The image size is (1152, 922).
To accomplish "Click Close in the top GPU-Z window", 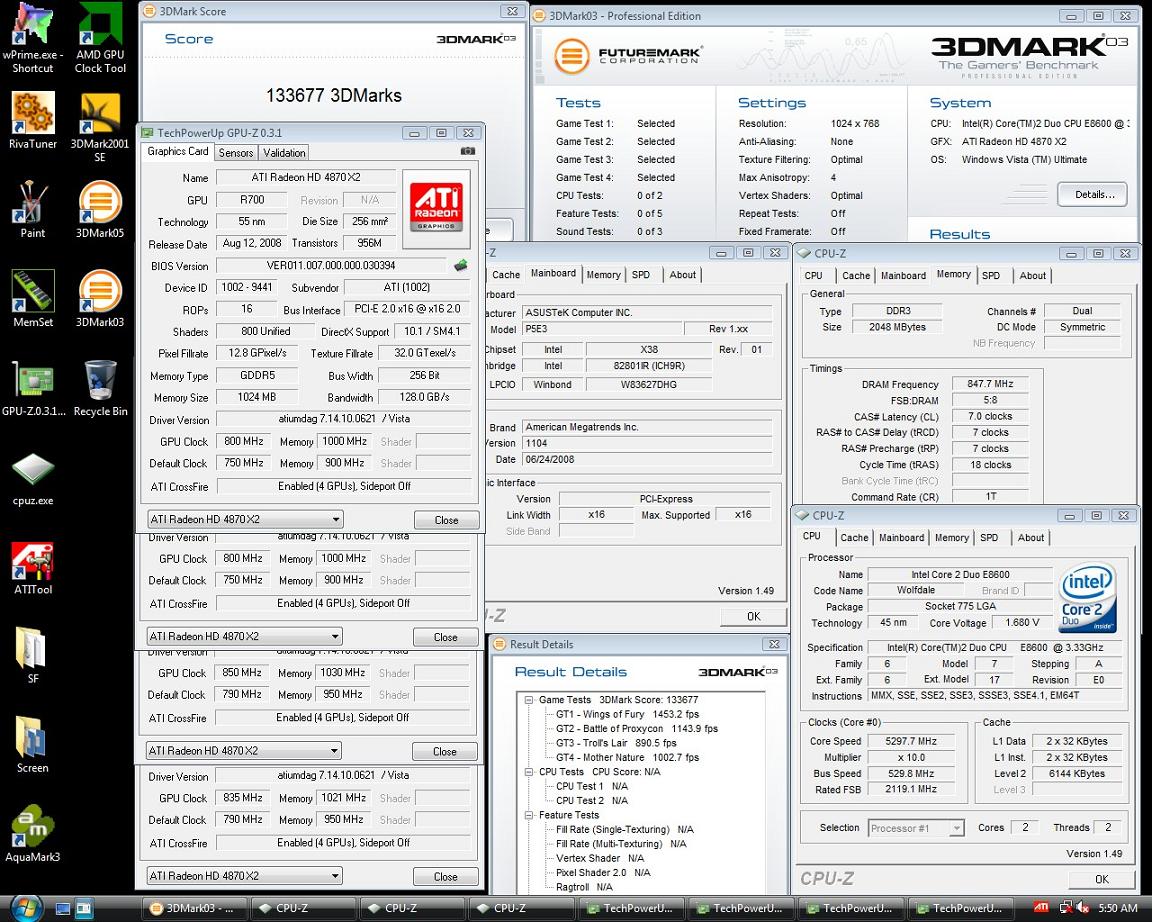I will point(446,520).
